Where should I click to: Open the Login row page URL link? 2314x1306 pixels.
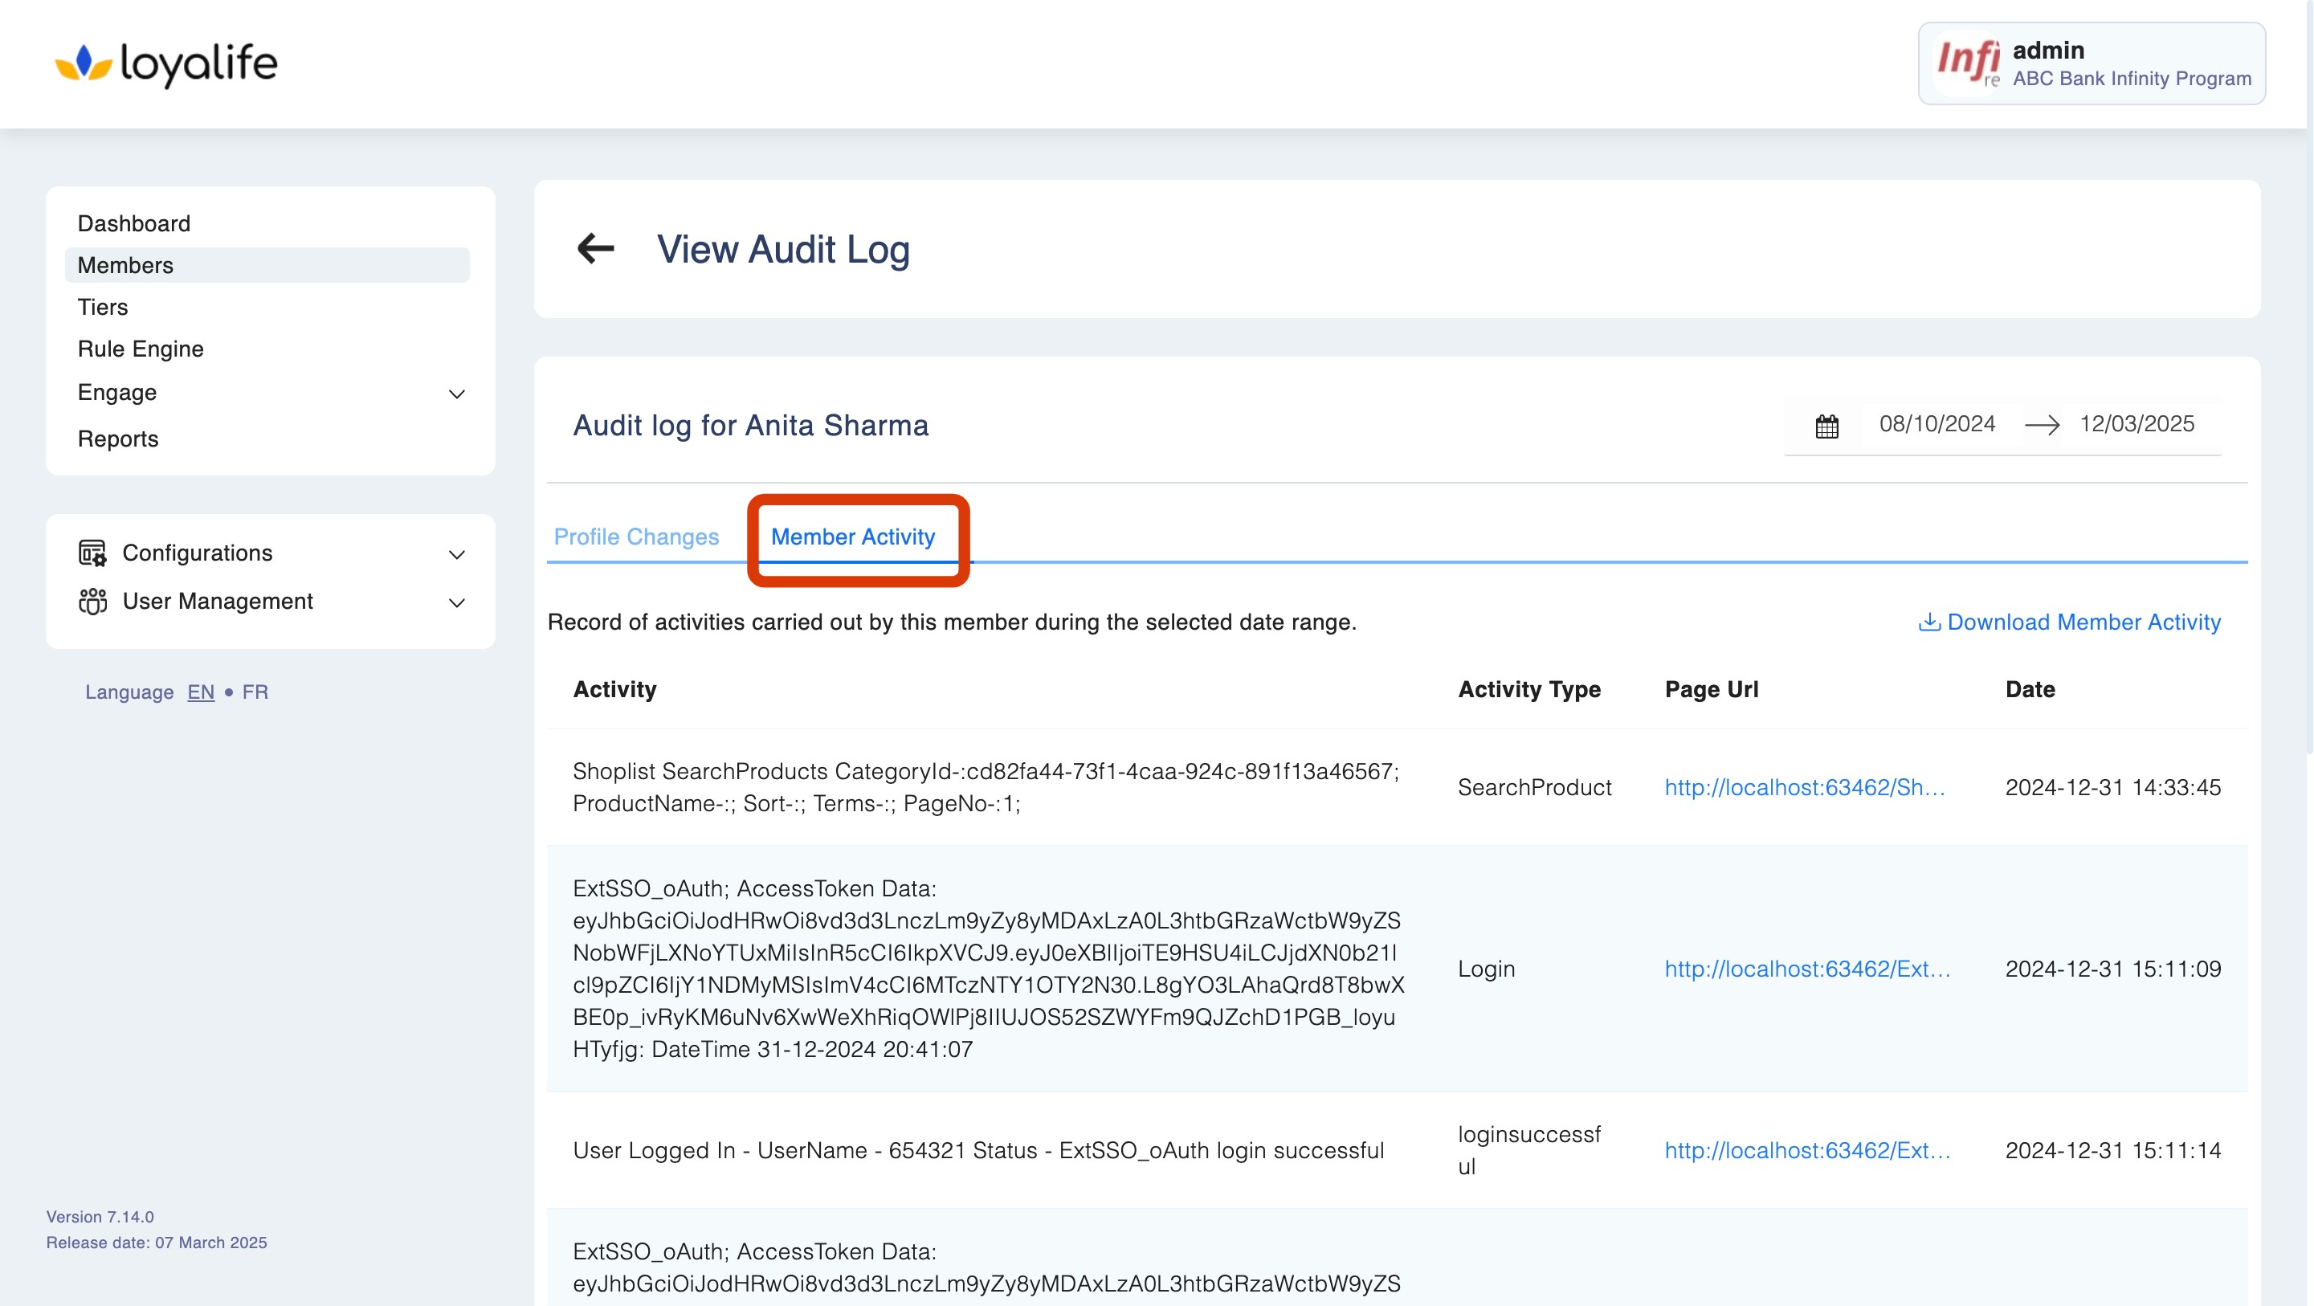click(1806, 969)
